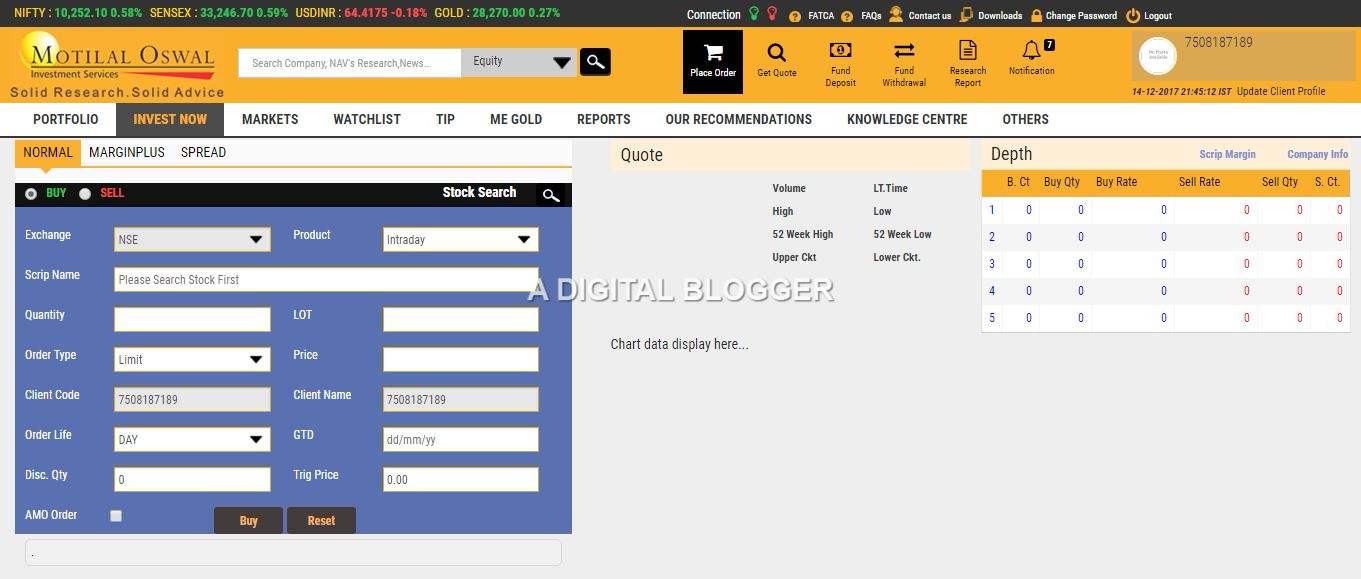Open the Scrip Margin link
Viewport: 1361px width, 579px height.
coord(1227,155)
